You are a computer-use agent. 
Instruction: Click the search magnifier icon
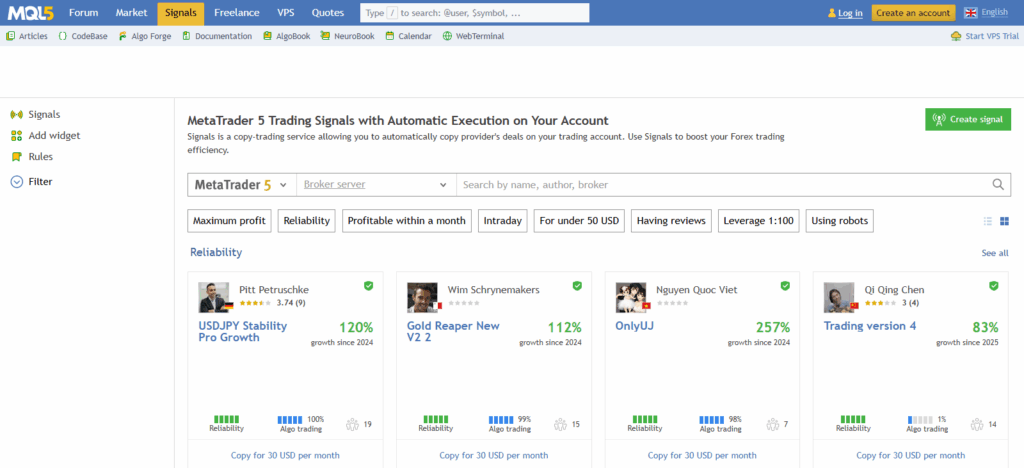point(998,185)
